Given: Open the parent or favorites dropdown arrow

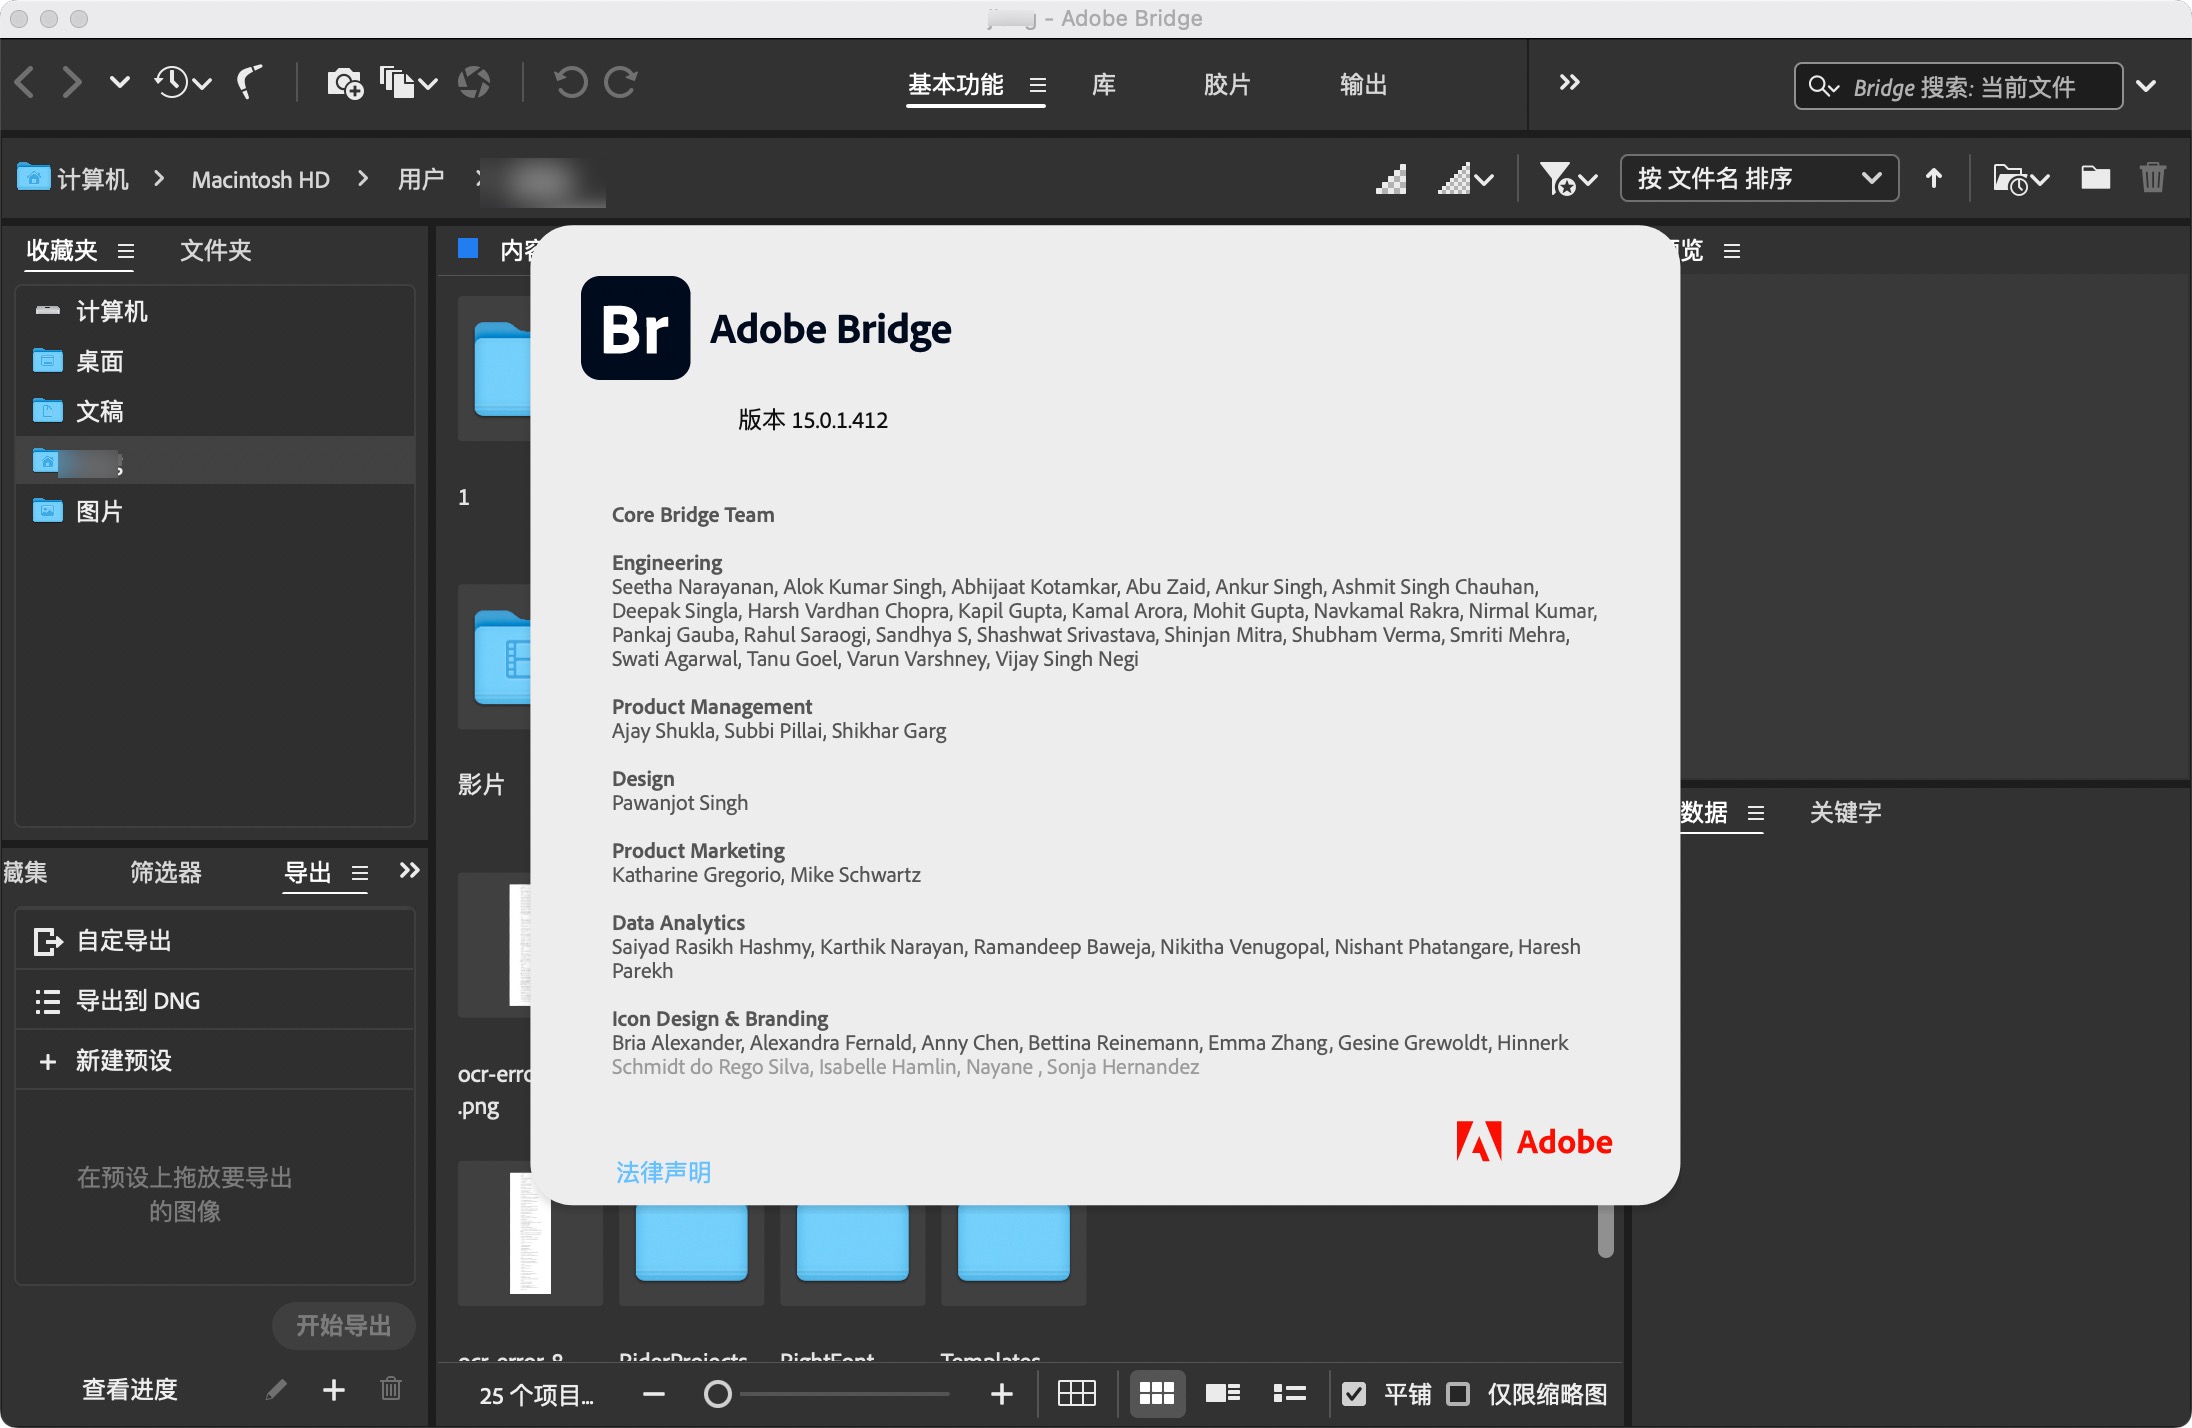Looking at the screenshot, I should [x=119, y=82].
